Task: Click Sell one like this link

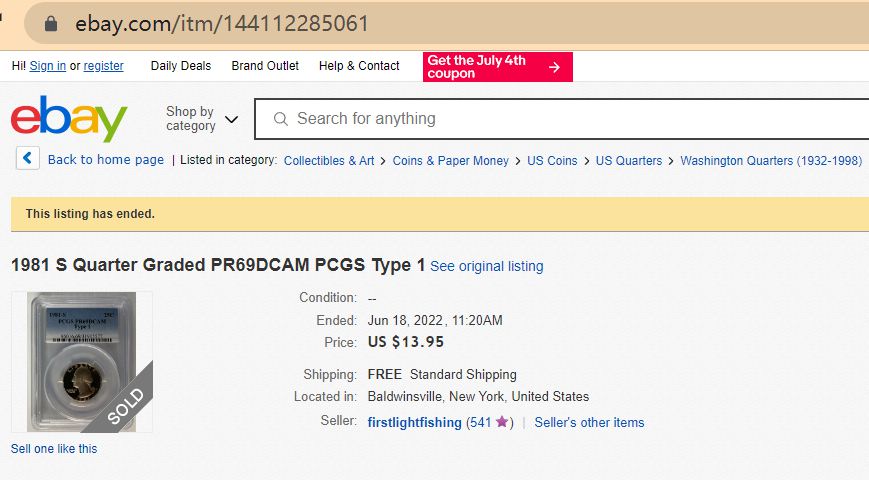Action: point(54,449)
